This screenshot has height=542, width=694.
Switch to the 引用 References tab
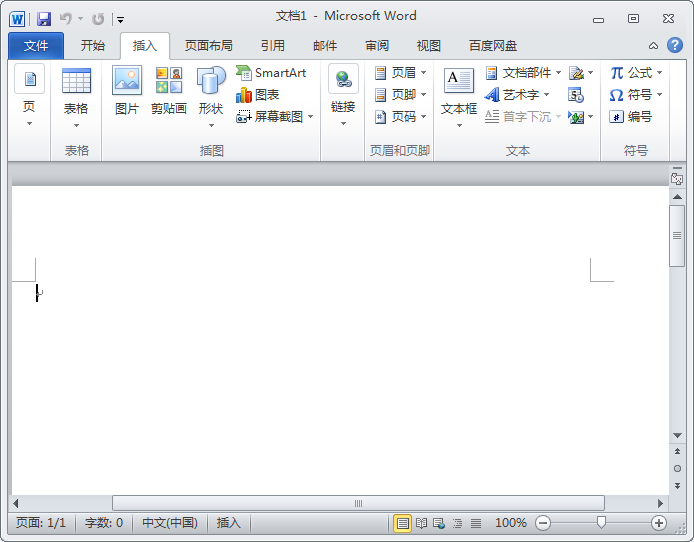273,46
